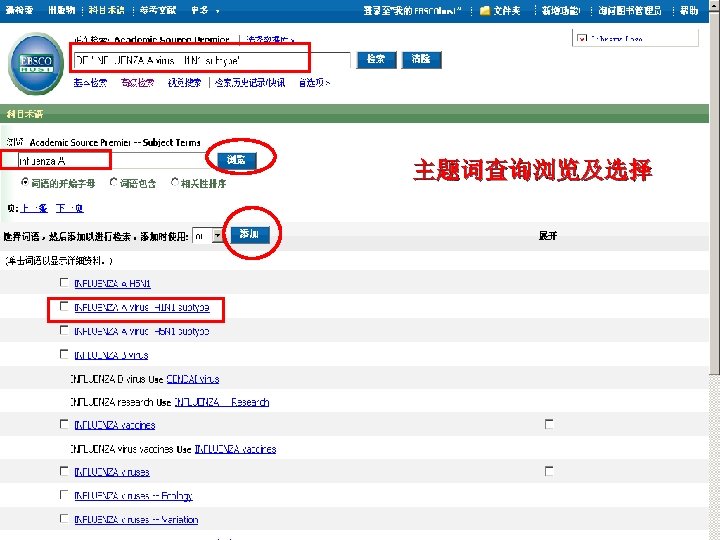Tick the expand box for INFLUENZA vaccines
Screen dimensions: 720x540
click(x=549, y=424)
